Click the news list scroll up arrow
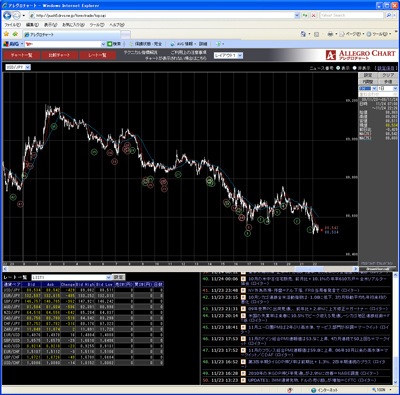 (396, 275)
